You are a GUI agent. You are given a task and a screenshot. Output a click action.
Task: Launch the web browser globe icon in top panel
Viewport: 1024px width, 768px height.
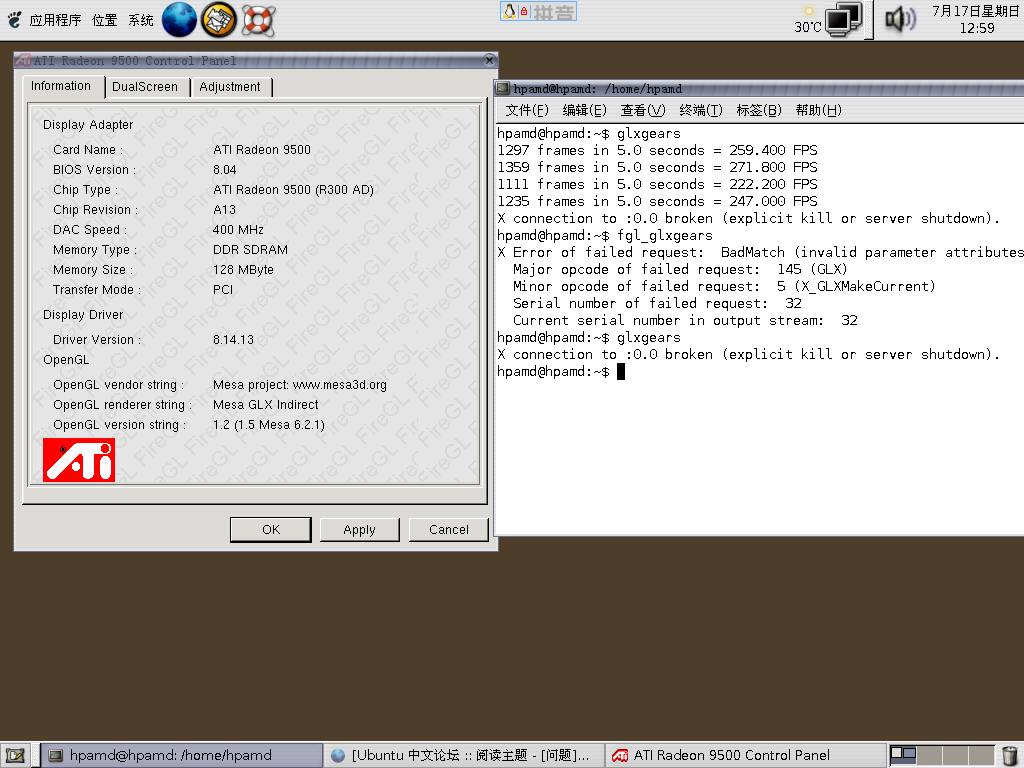[x=179, y=20]
